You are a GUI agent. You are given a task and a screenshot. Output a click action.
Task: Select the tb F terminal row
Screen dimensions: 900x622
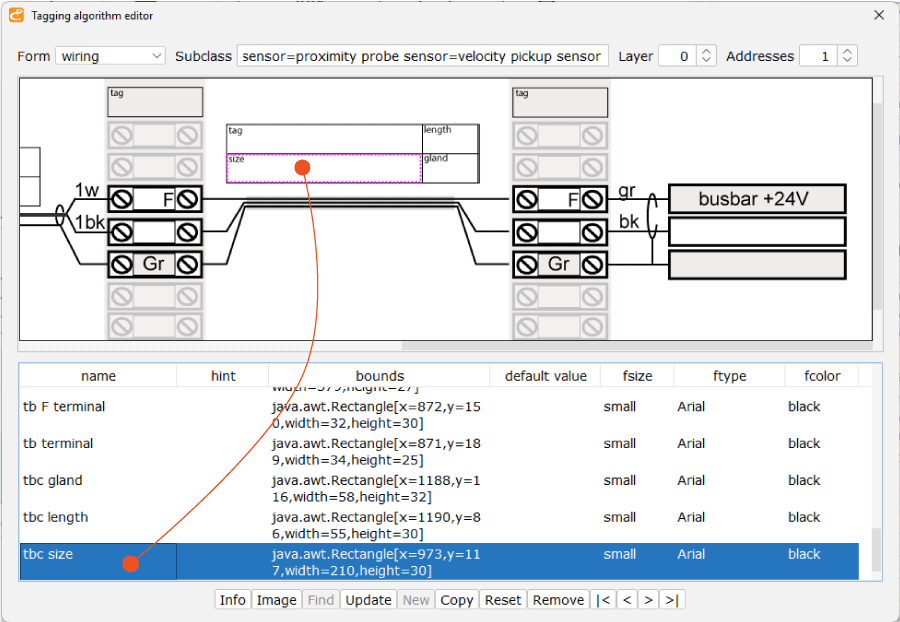440,415
